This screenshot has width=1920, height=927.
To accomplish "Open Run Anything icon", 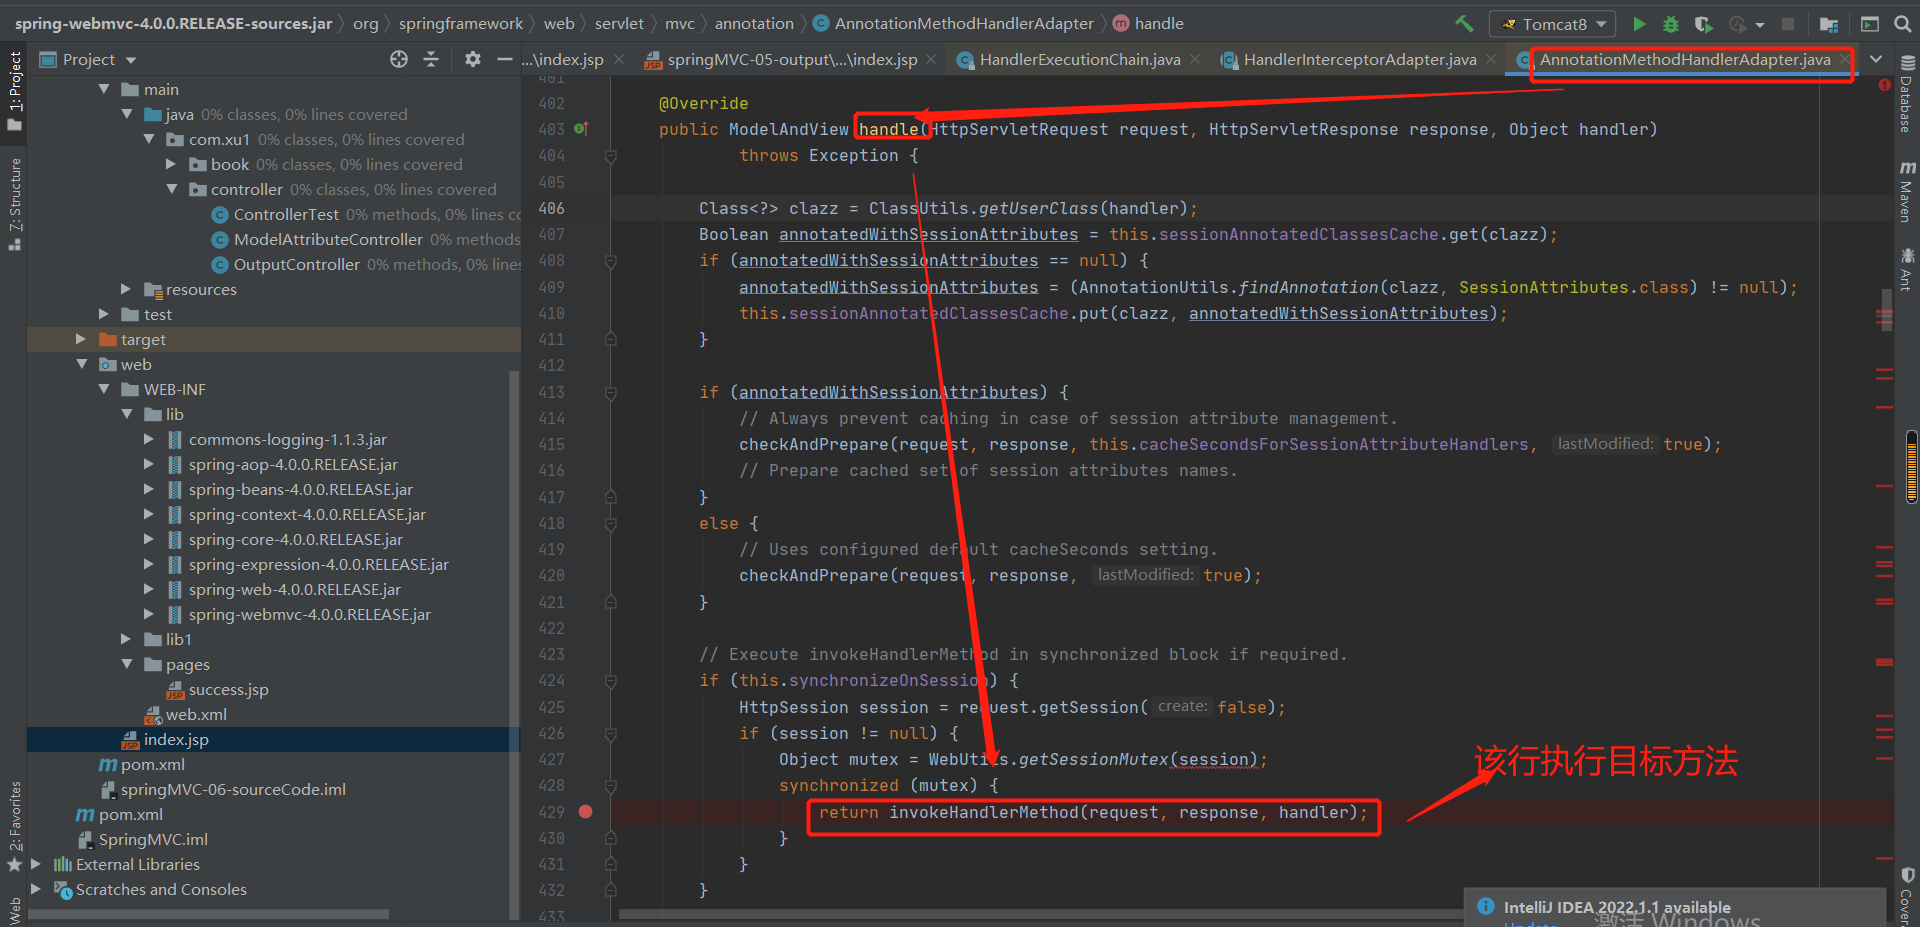I will [x=1869, y=23].
